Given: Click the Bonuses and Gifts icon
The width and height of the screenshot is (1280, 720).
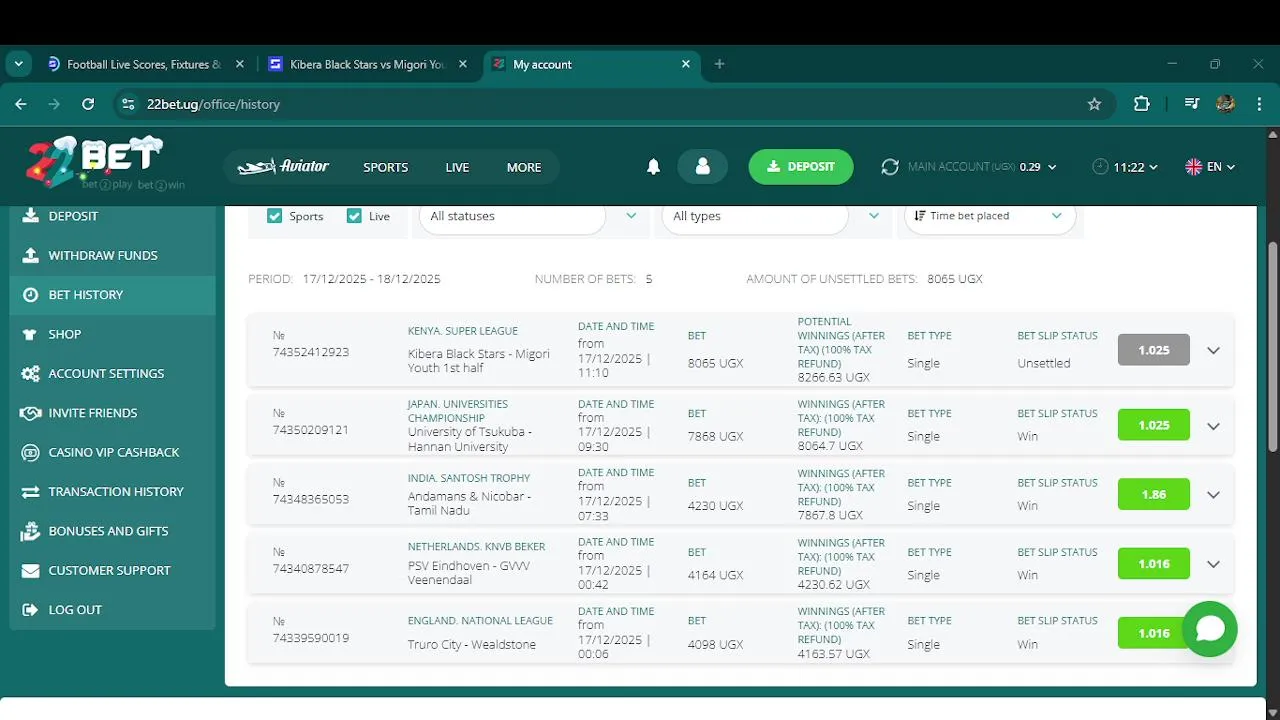Looking at the screenshot, I should tap(30, 531).
